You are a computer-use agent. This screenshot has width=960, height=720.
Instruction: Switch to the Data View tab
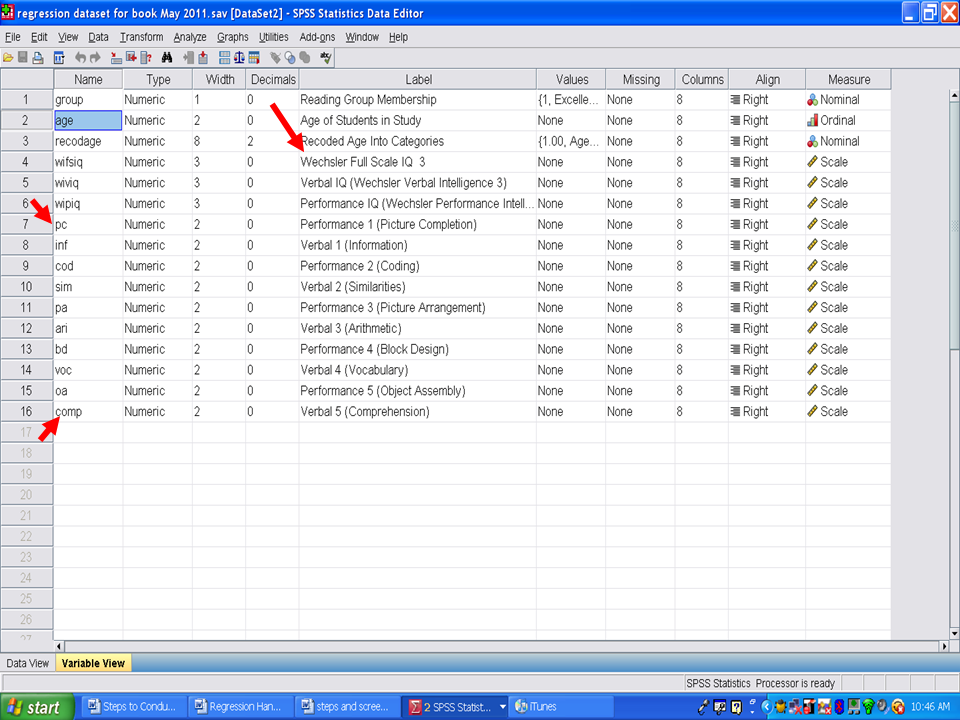pos(27,663)
